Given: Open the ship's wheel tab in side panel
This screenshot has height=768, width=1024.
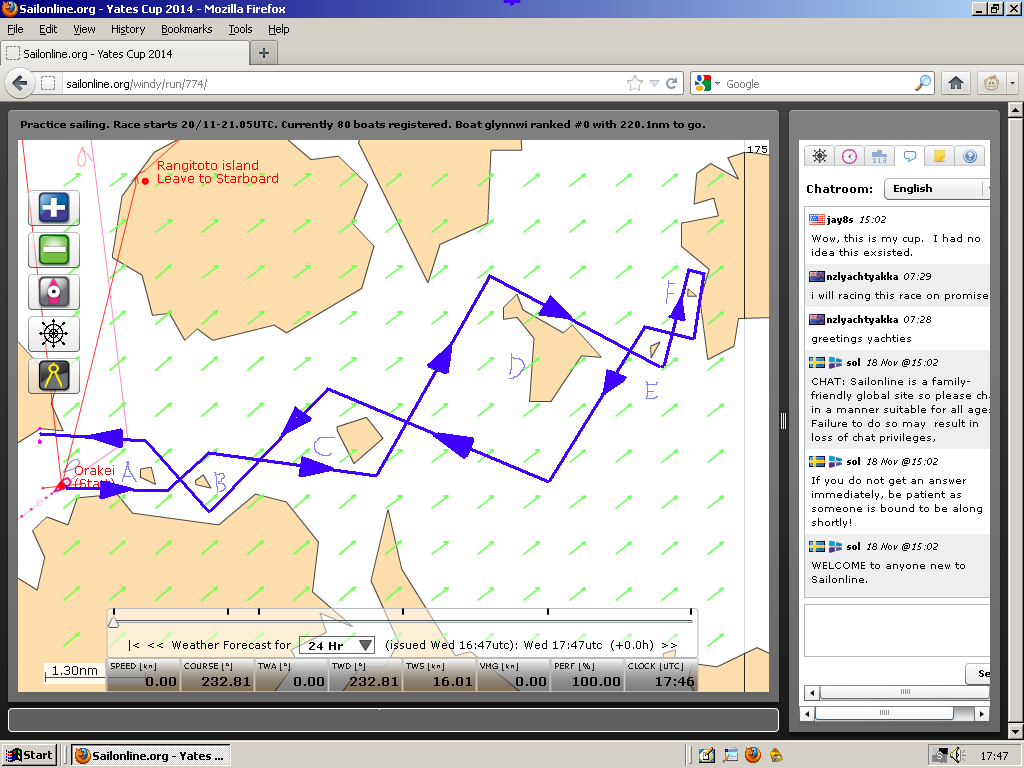Looking at the screenshot, I should [x=820, y=156].
